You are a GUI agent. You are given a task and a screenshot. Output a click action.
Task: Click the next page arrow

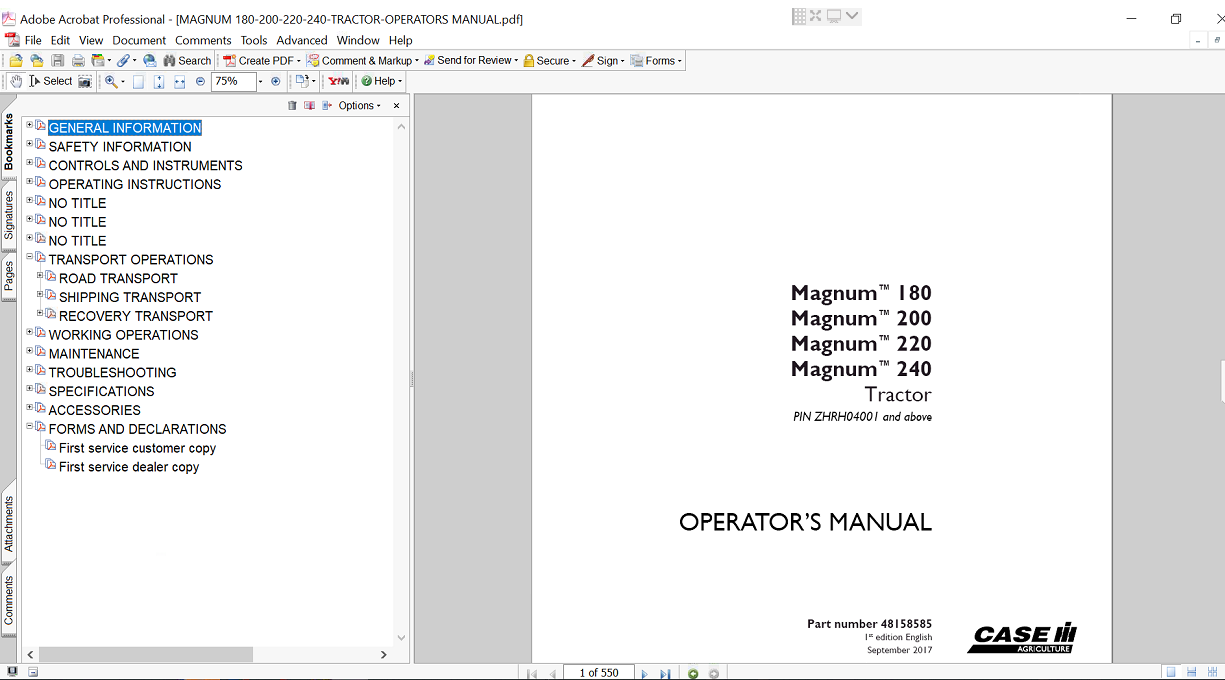(x=644, y=673)
